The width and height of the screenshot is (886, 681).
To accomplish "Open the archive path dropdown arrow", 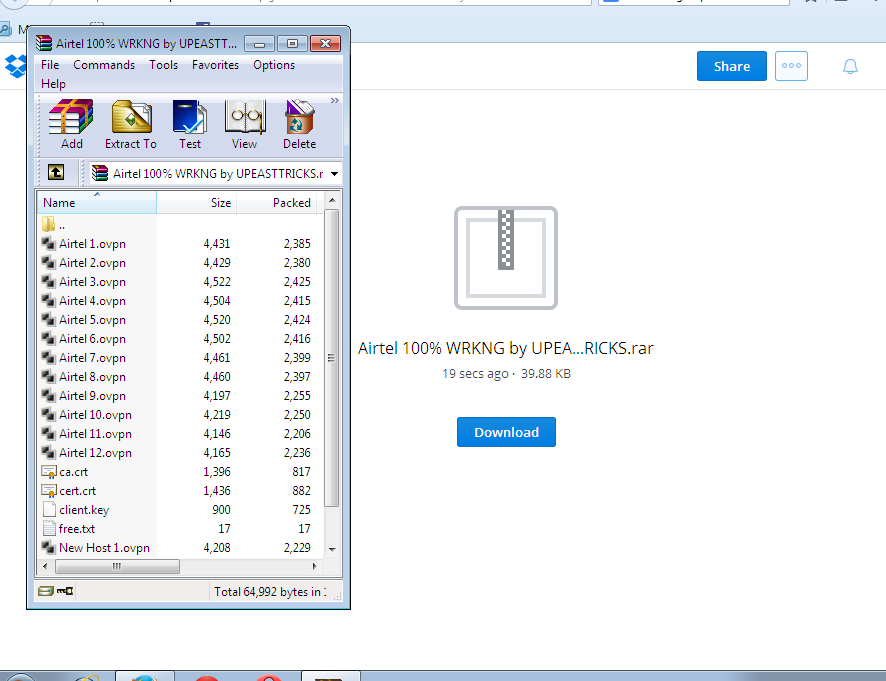I will click(x=335, y=173).
